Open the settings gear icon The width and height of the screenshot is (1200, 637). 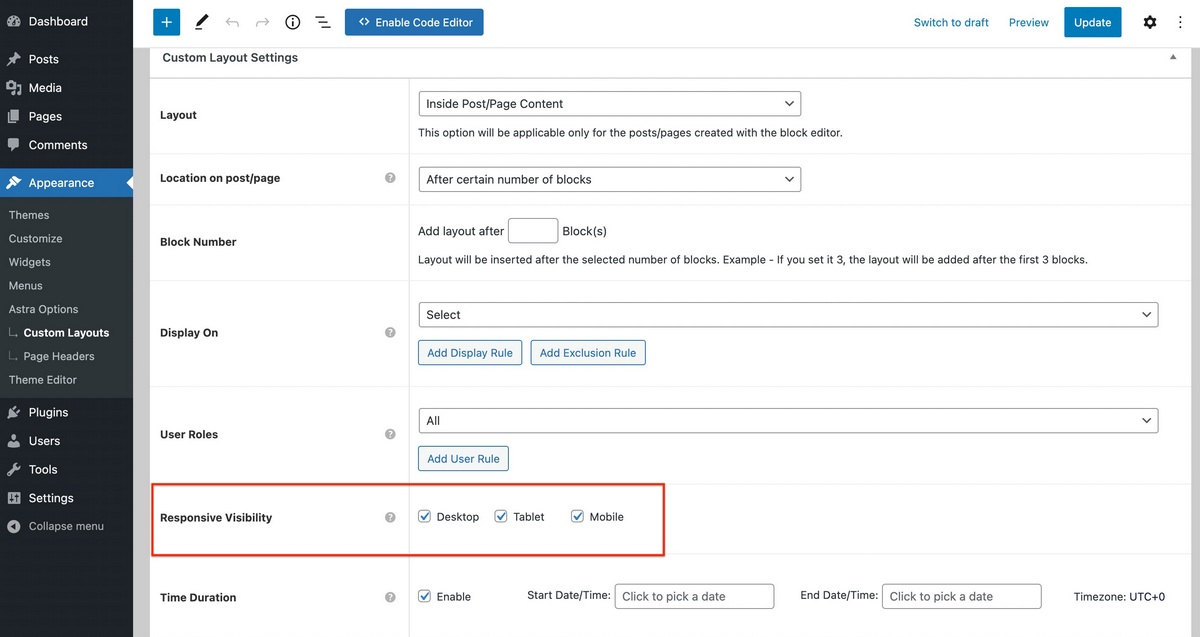pyautogui.click(x=1149, y=21)
